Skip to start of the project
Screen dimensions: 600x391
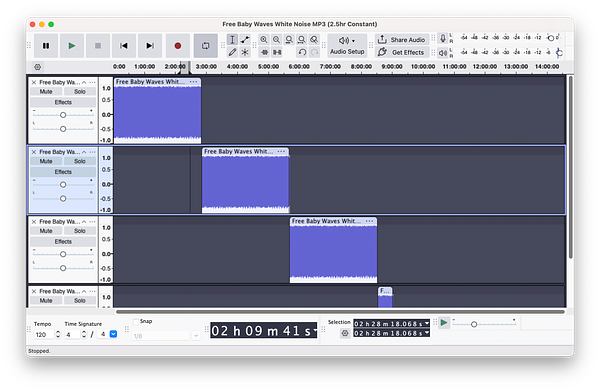(x=124, y=46)
